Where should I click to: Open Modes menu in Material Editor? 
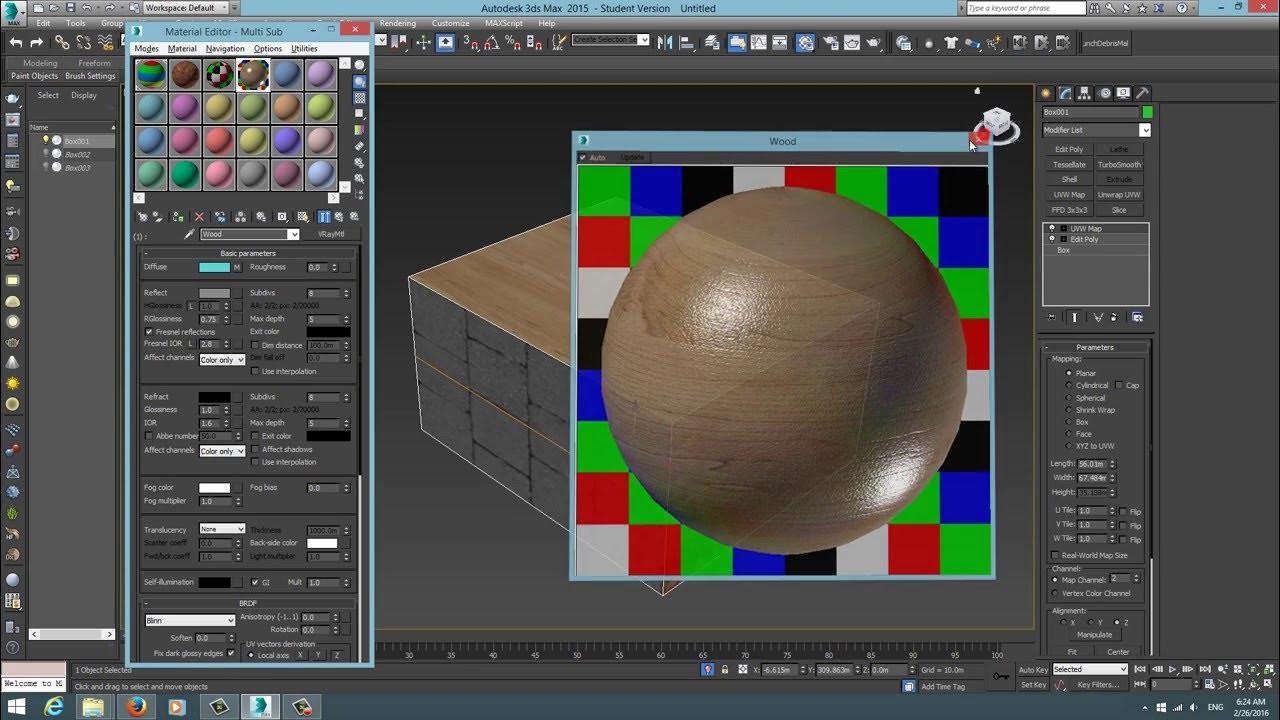pos(147,48)
